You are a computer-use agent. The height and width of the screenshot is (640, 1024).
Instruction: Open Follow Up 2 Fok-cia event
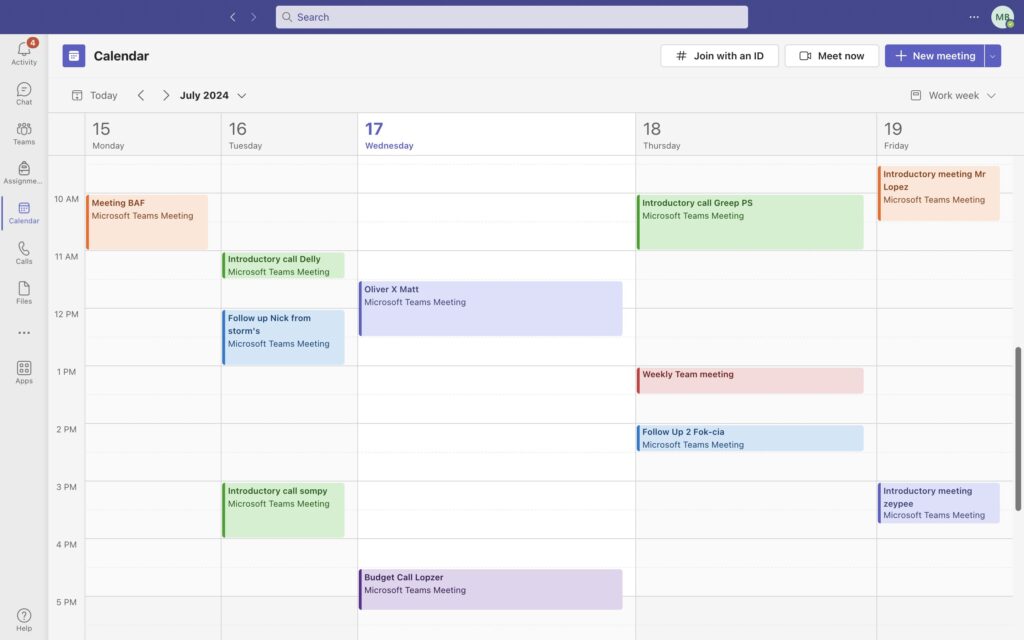click(750, 438)
